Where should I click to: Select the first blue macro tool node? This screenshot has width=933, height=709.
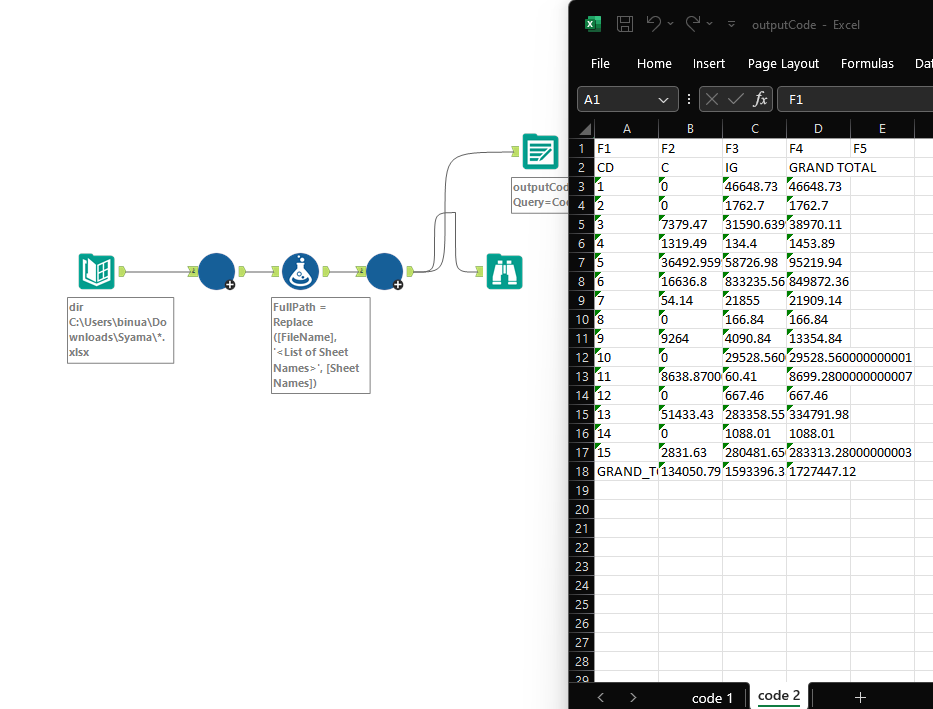(x=217, y=271)
